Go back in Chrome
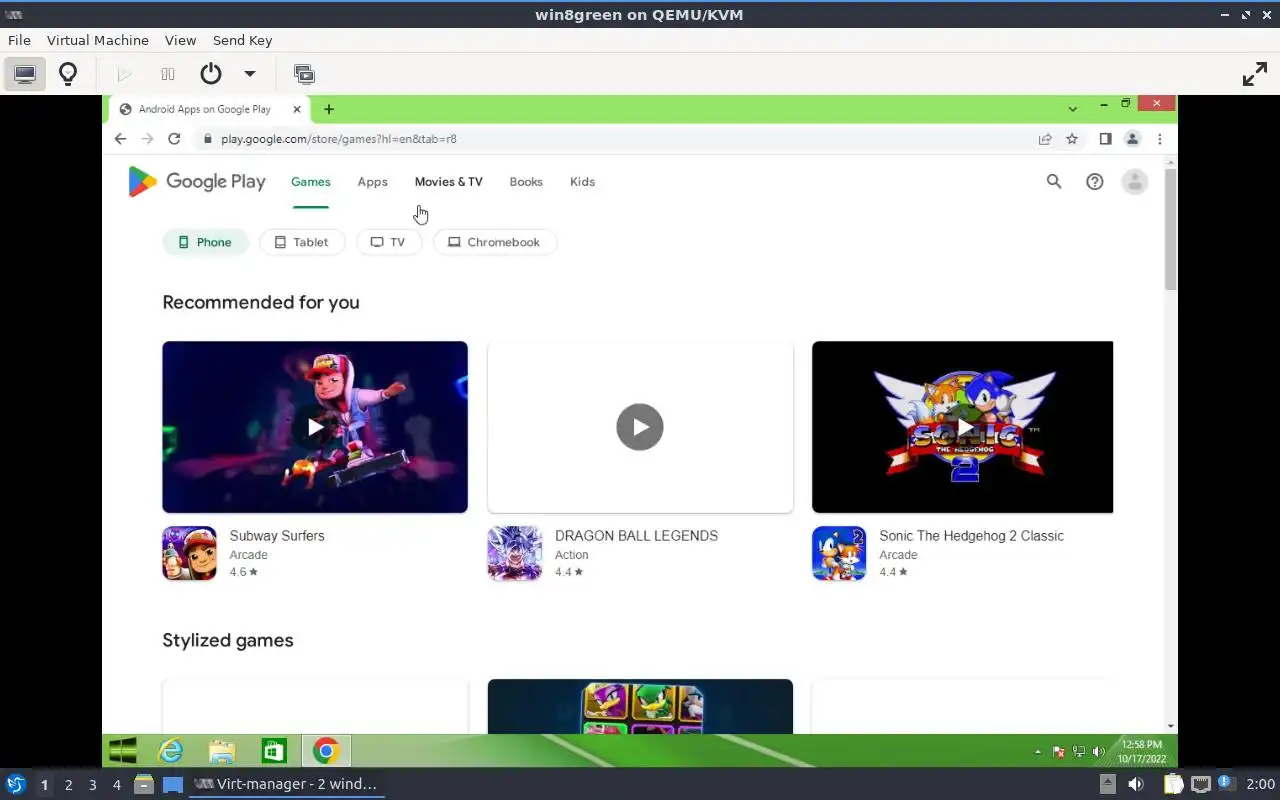The image size is (1280, 800). pos(121,139)
